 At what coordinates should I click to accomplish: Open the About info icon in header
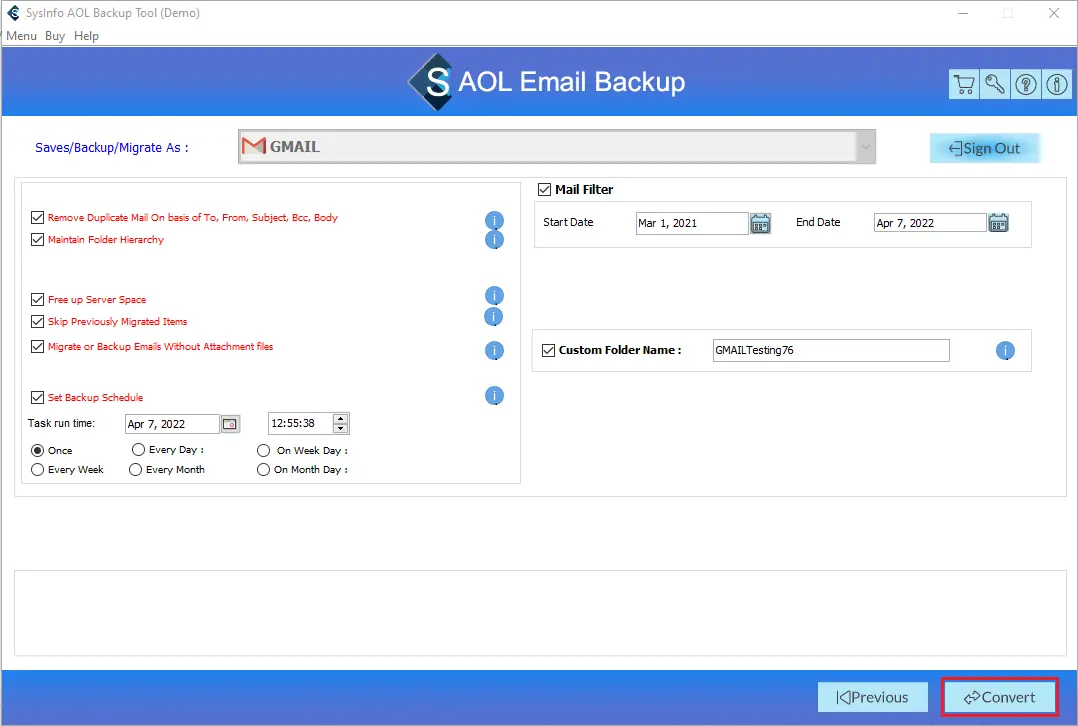tap(1057, 85)
